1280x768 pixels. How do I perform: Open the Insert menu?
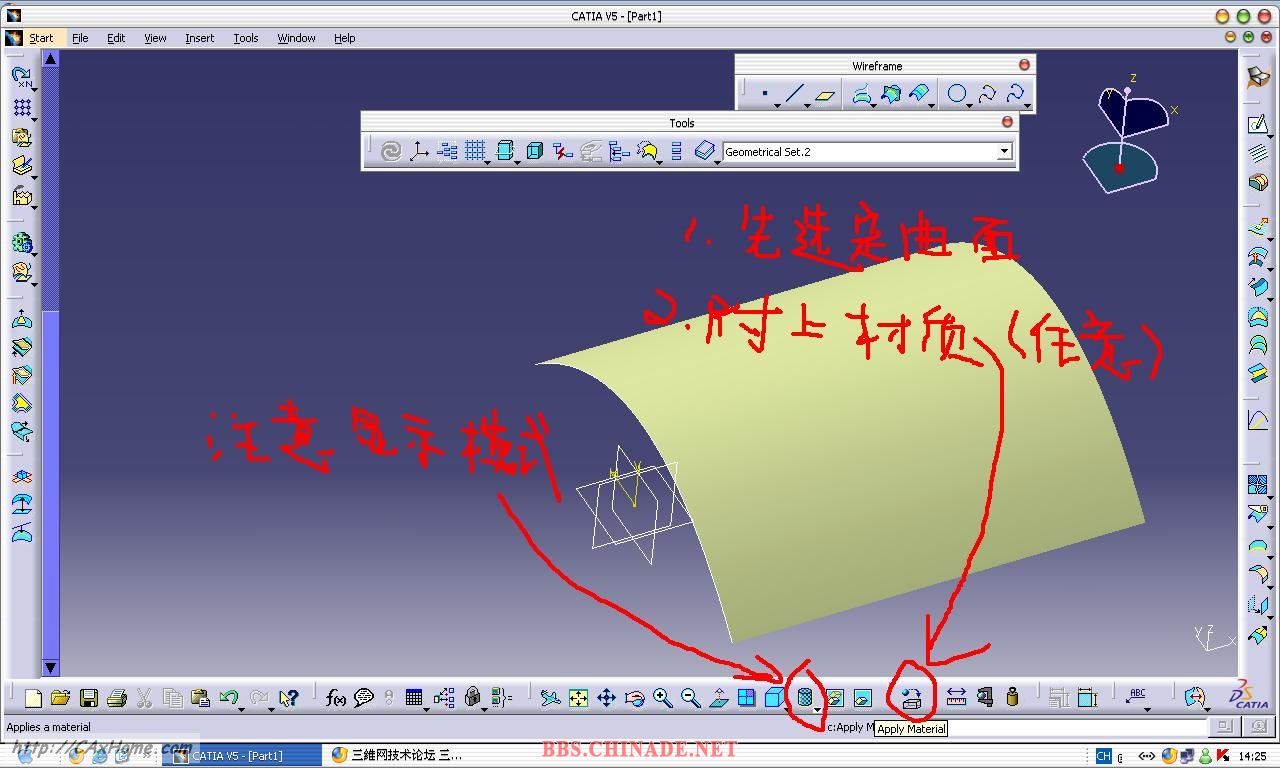point(199,38)
